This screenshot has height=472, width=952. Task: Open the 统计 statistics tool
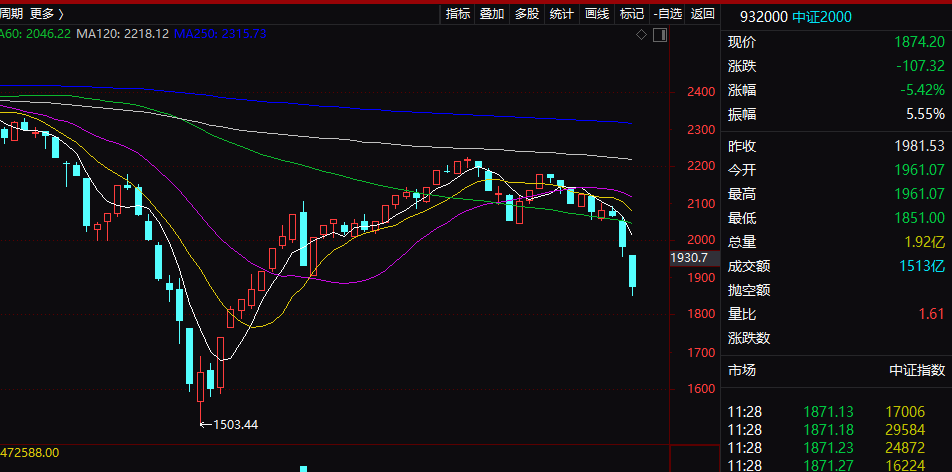click(x=562, y=13)
